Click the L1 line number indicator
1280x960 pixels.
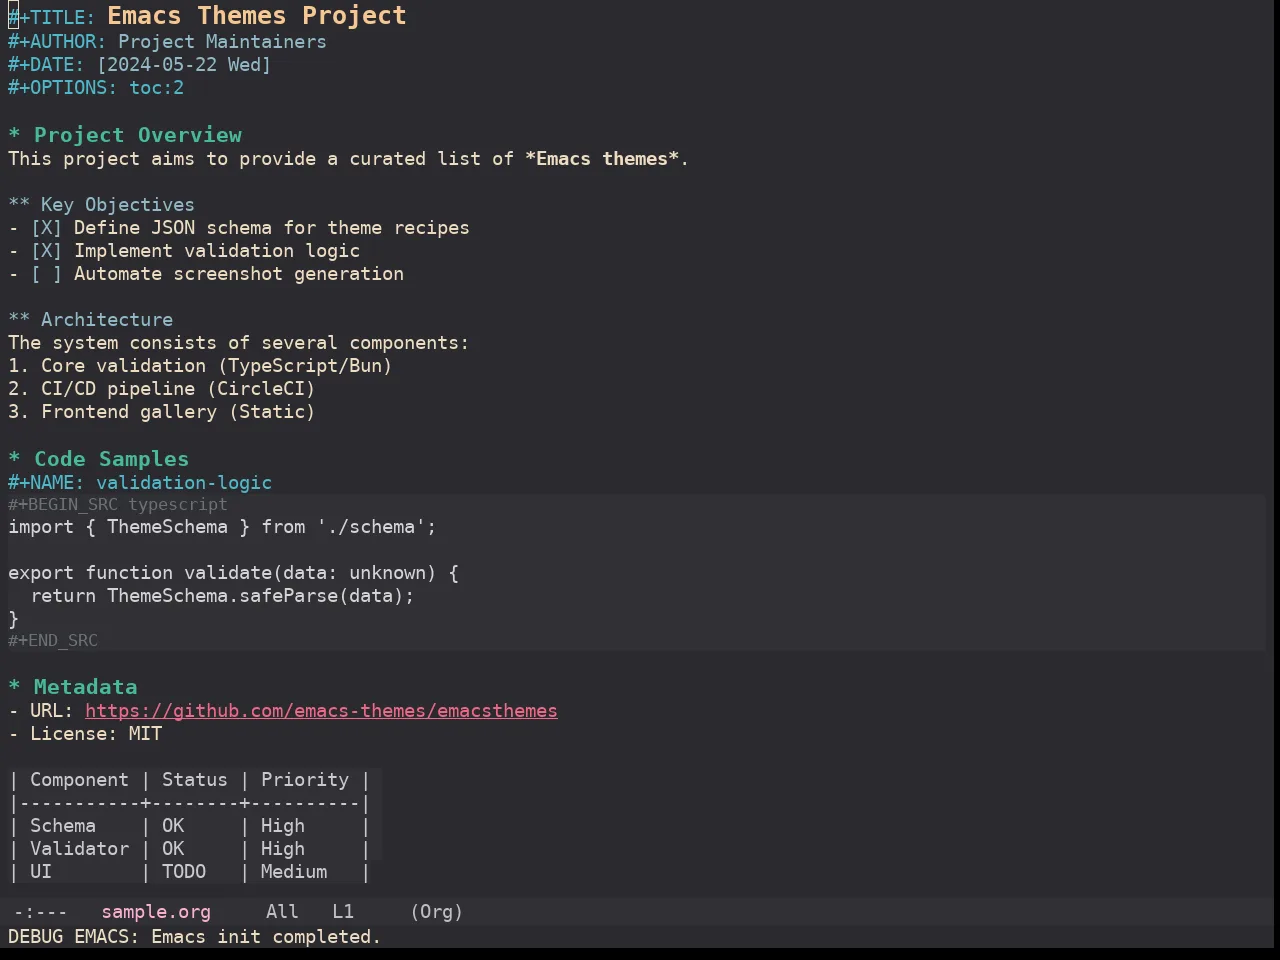point(343,912)
